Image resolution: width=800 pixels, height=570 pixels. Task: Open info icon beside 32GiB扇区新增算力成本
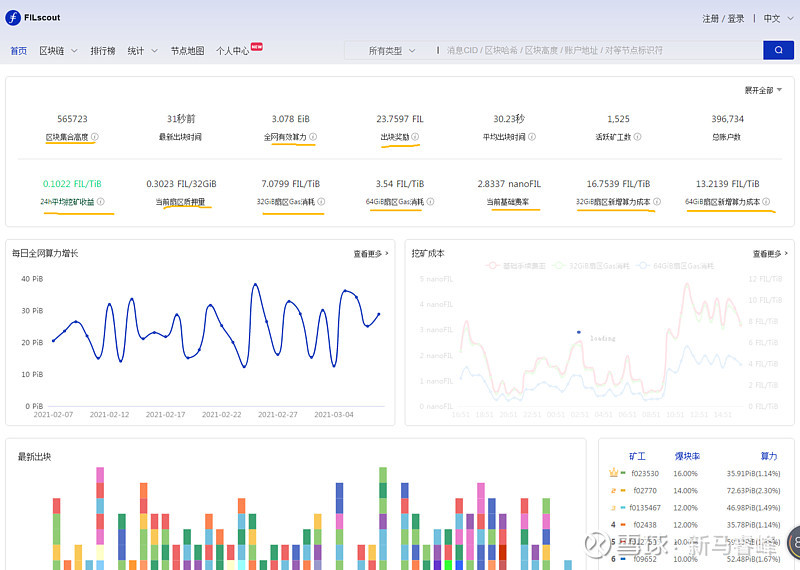(657, 202)
